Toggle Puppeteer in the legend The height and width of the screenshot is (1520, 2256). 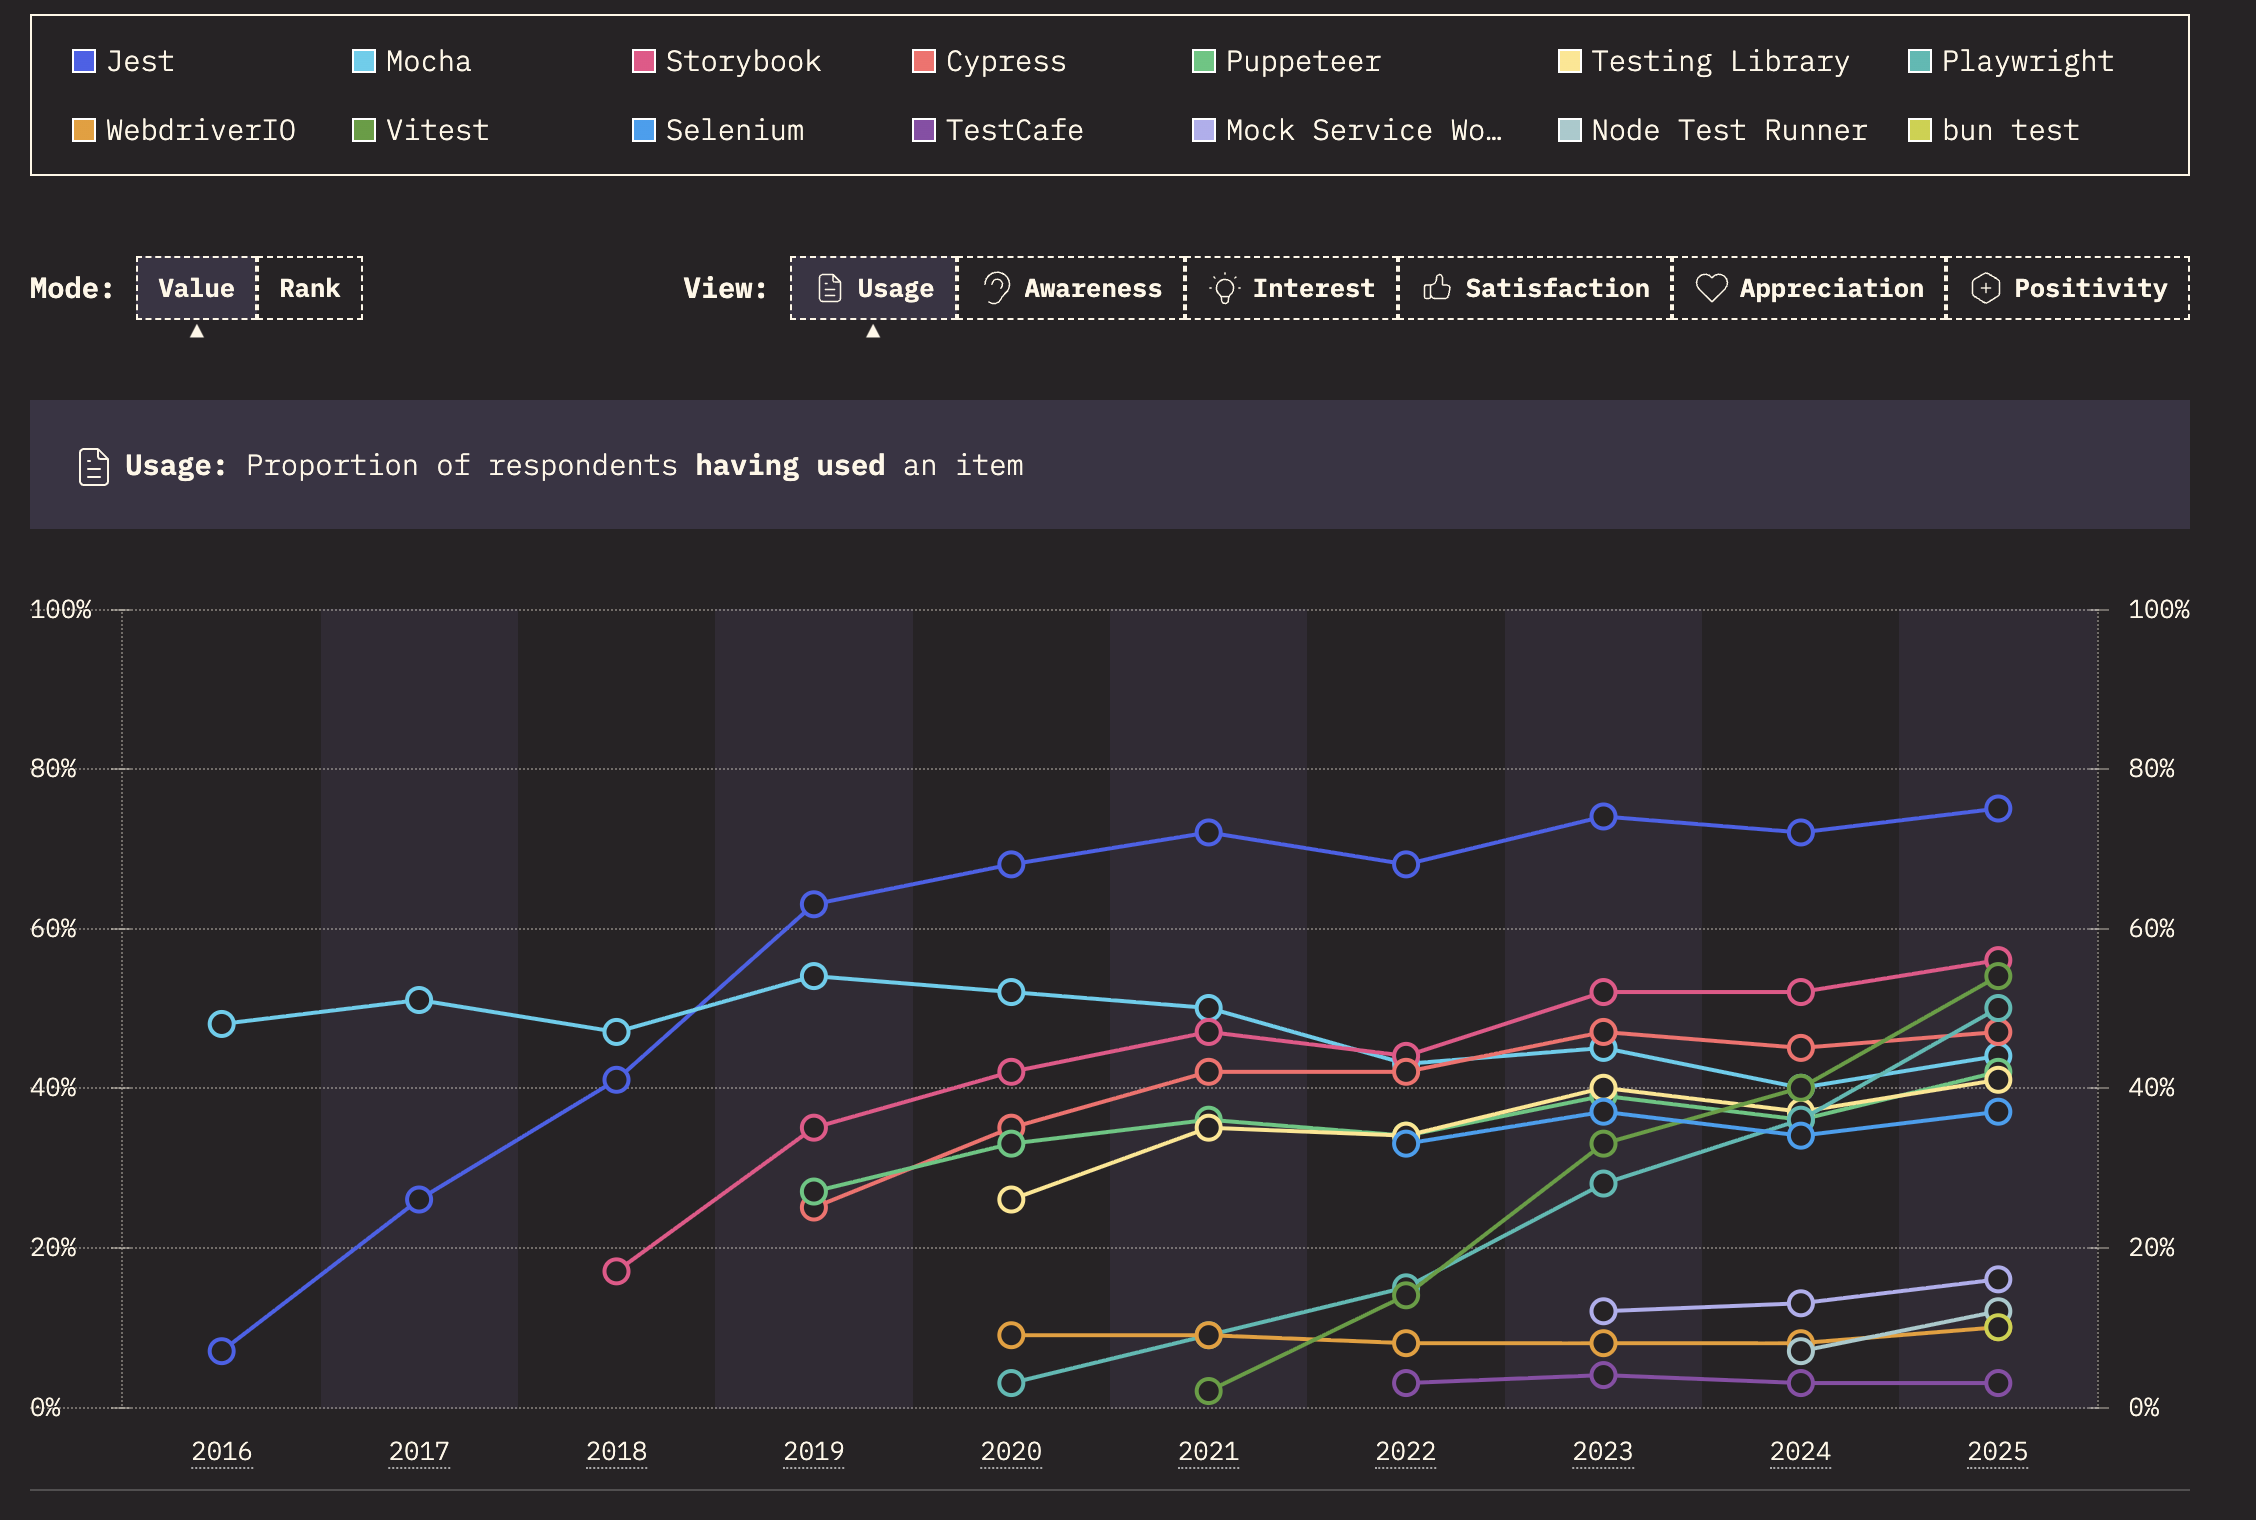pos(1287,61)
